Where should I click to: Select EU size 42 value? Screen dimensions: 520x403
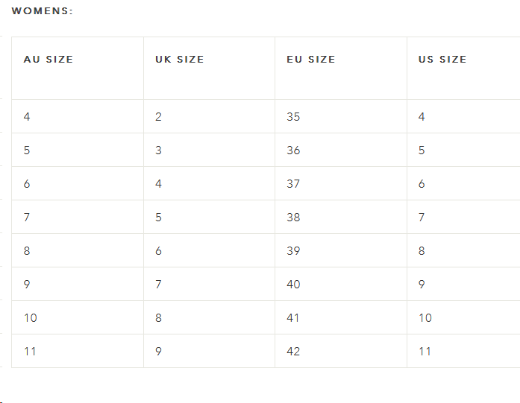pyautogui.click(x=293, y=351)
